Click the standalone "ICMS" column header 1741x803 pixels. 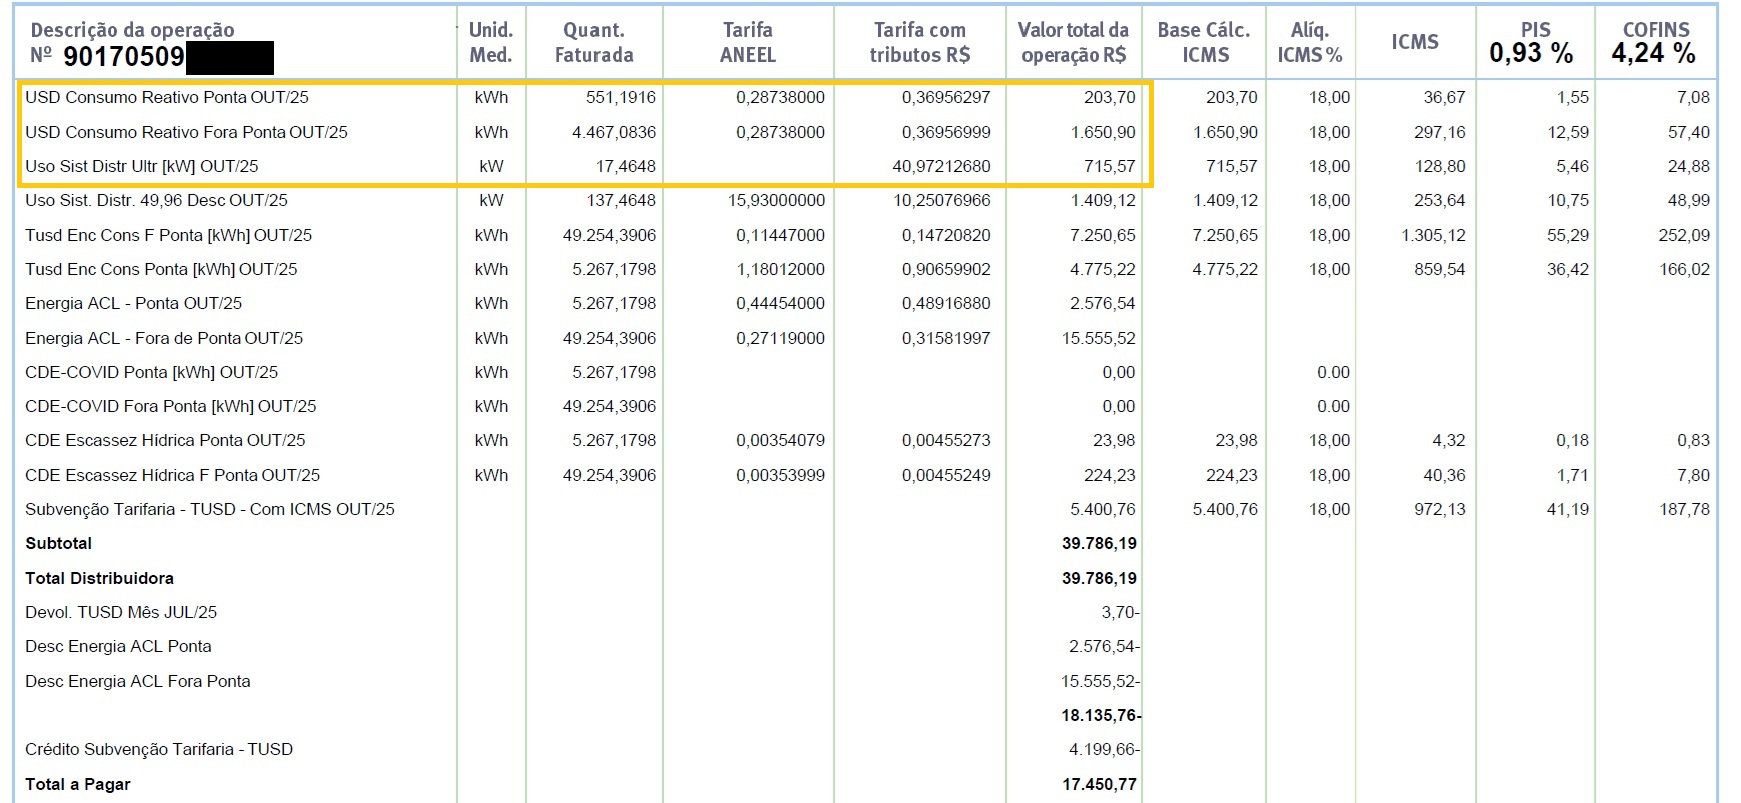tap(1415, 42)
